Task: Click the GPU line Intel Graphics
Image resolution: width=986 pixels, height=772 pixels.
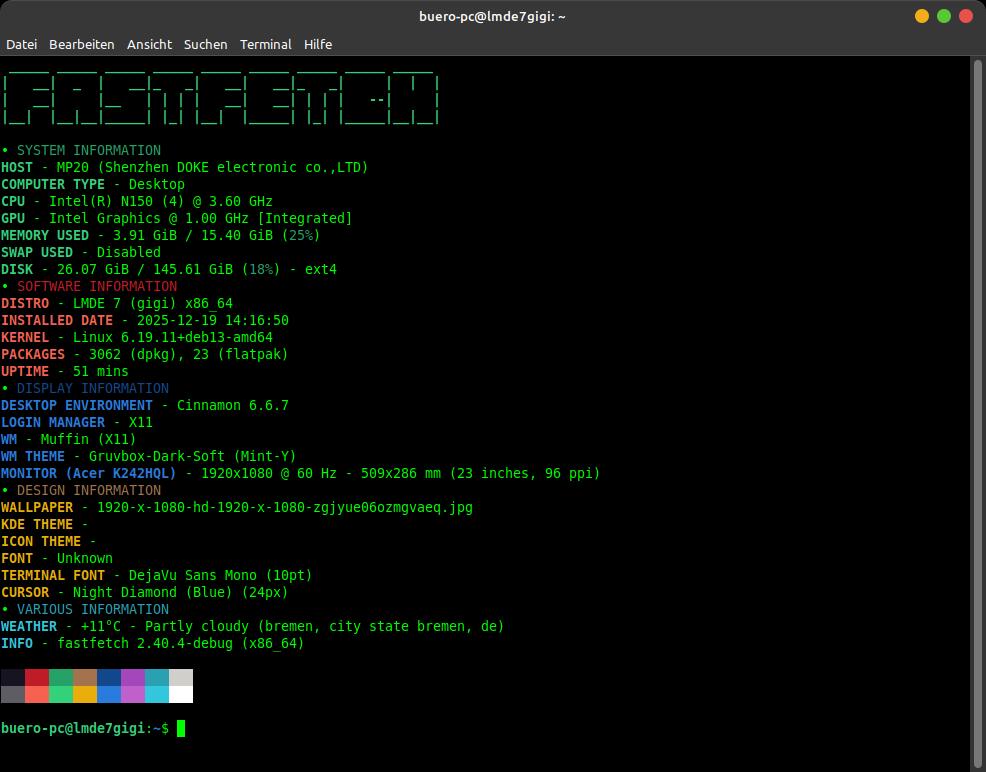Action: tap(177, 218)
